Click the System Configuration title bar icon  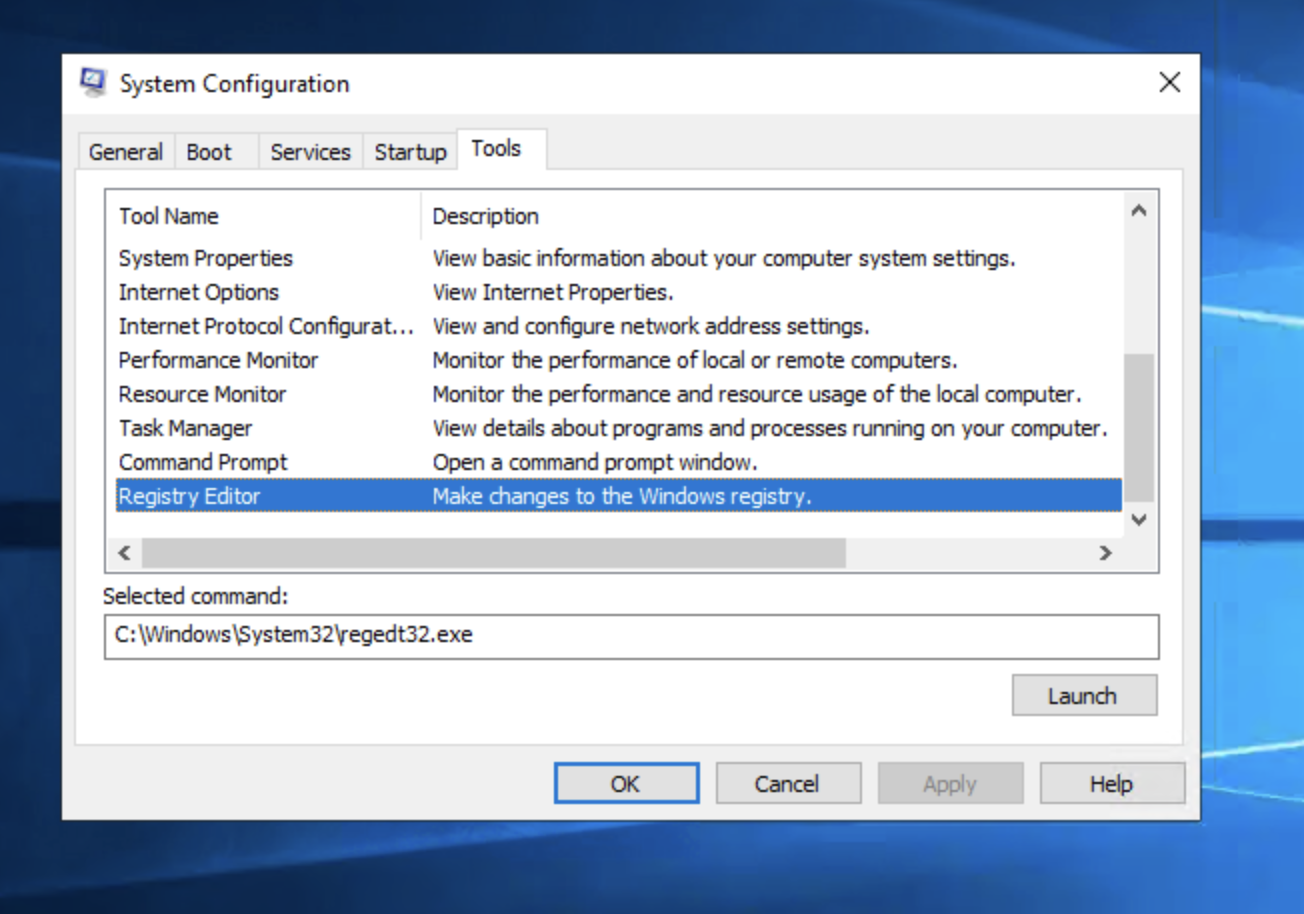93,83
